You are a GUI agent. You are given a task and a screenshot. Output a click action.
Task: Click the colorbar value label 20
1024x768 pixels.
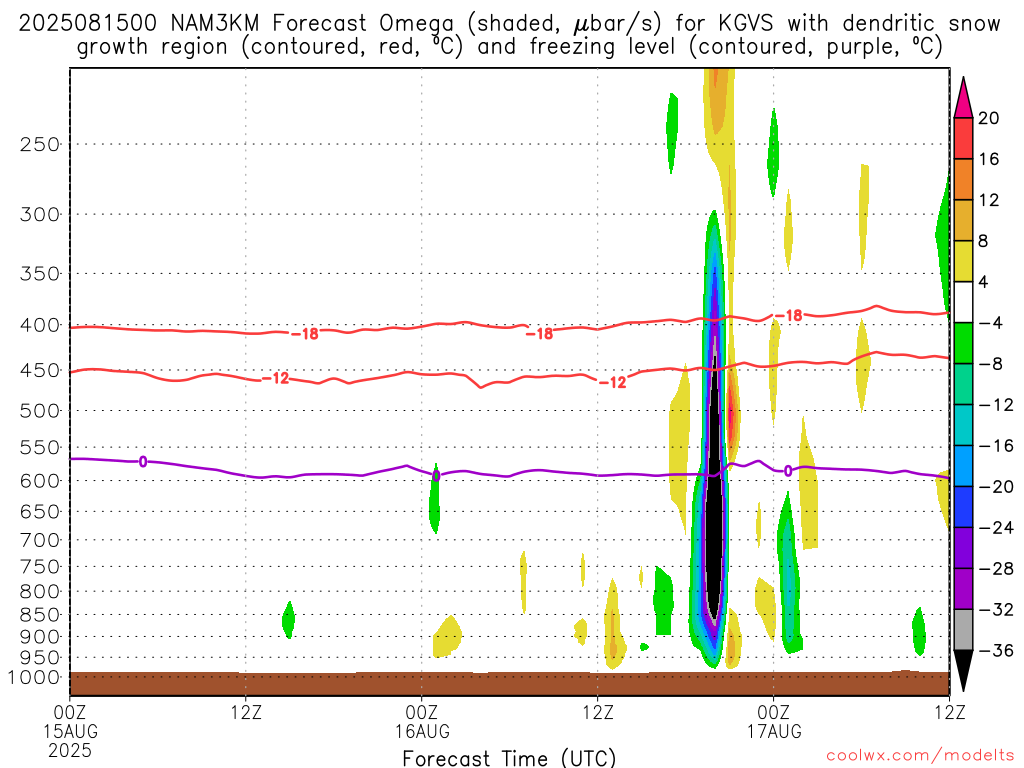[989, 118]
